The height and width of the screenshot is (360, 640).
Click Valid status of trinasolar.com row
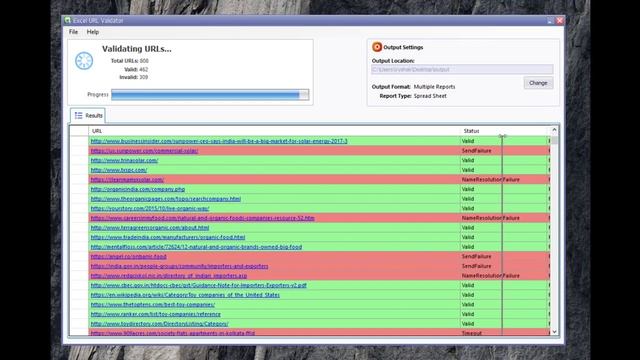click(468, 160)
